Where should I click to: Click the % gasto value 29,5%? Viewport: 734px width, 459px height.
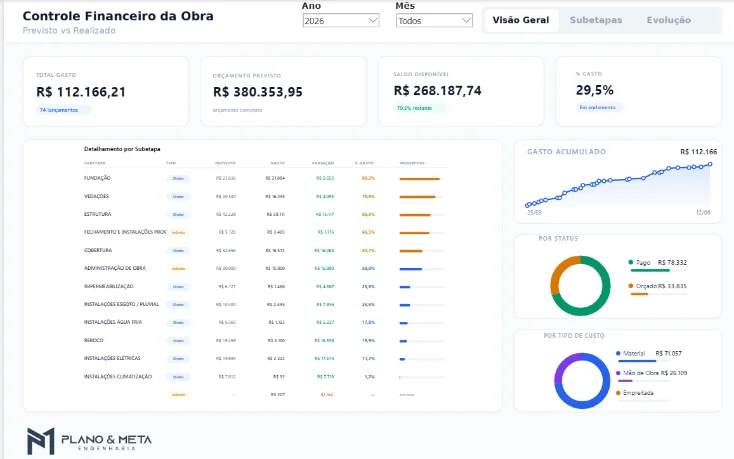coord(595,90)
